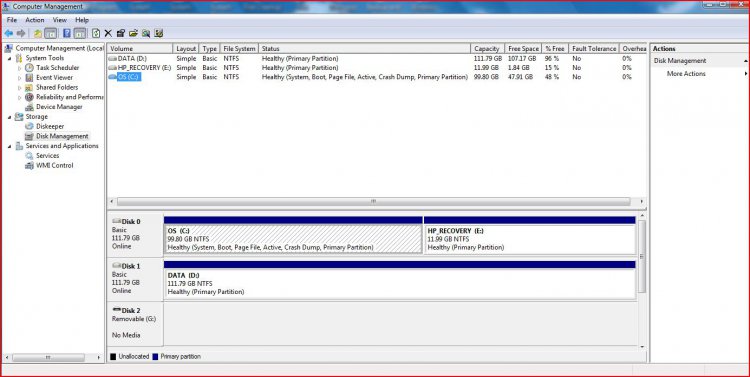
Task: Click the Refresh toolbar icon
Action: click(x=96, y=33)
